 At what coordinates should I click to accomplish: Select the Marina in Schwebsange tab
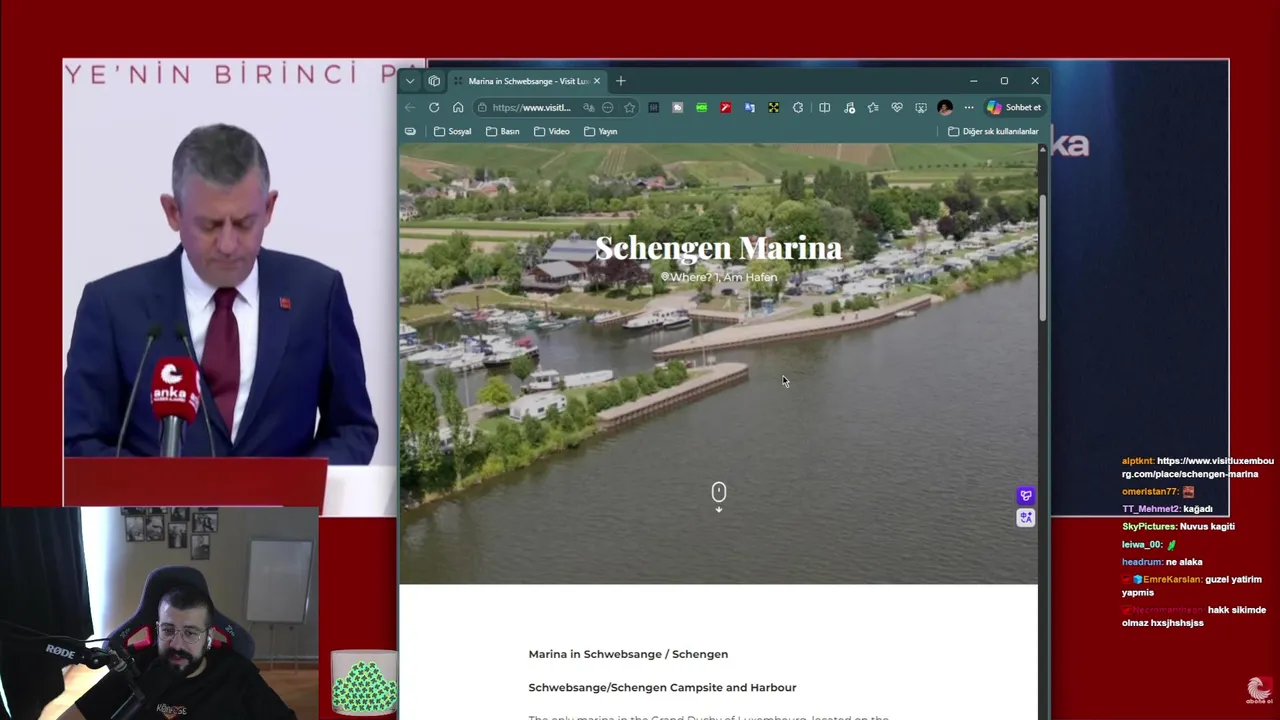coord(527,81)
